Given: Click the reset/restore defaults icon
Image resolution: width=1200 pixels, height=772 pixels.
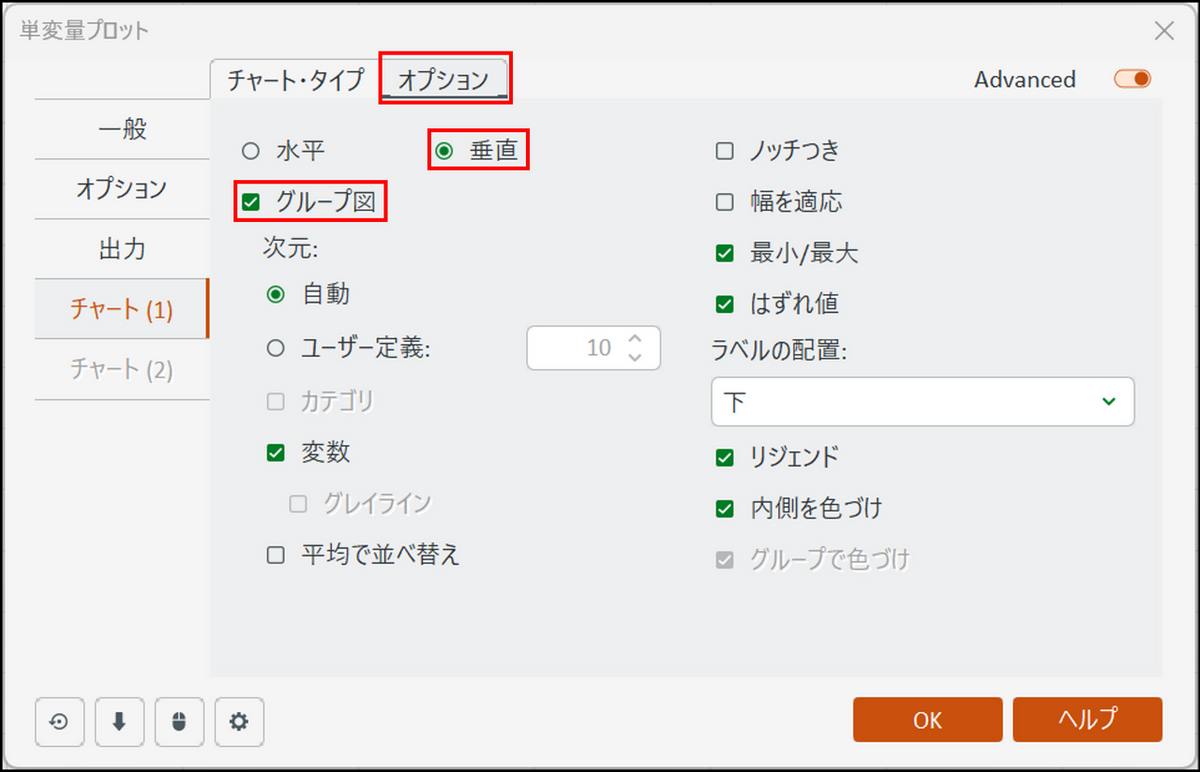Looking at the screenshot, I should click(59, 721).
